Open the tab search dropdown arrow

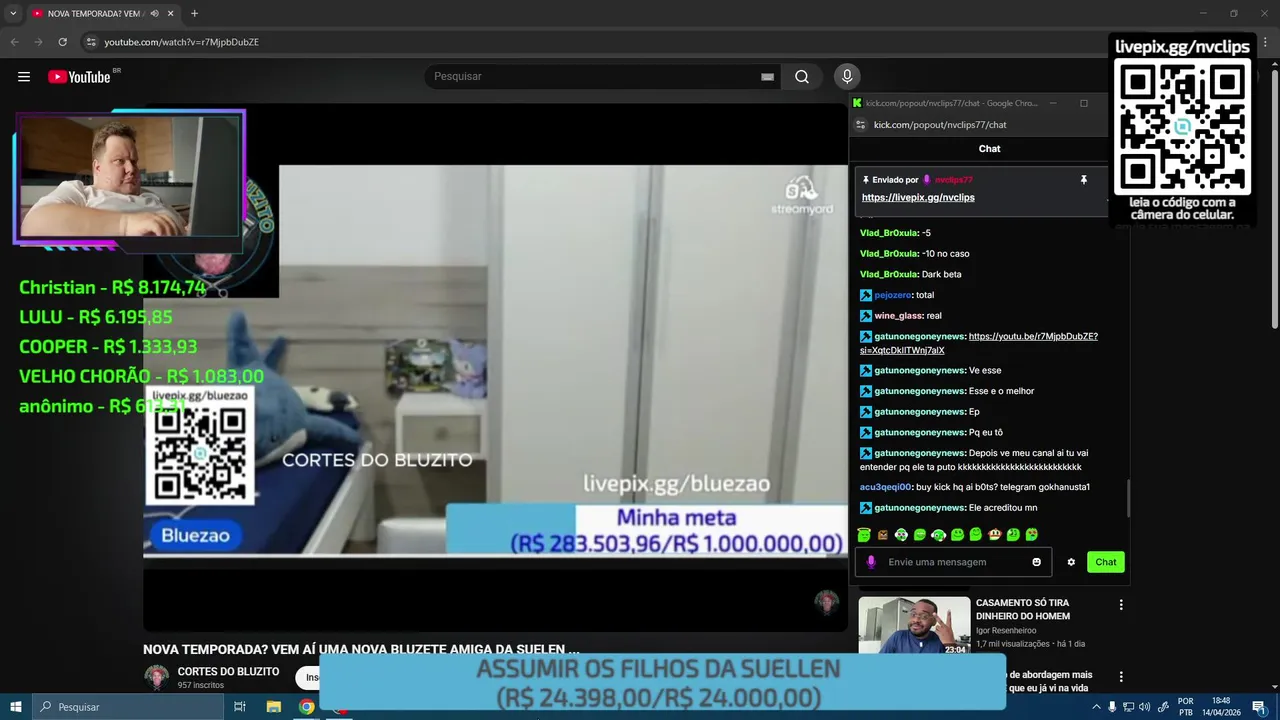[13, 13]
